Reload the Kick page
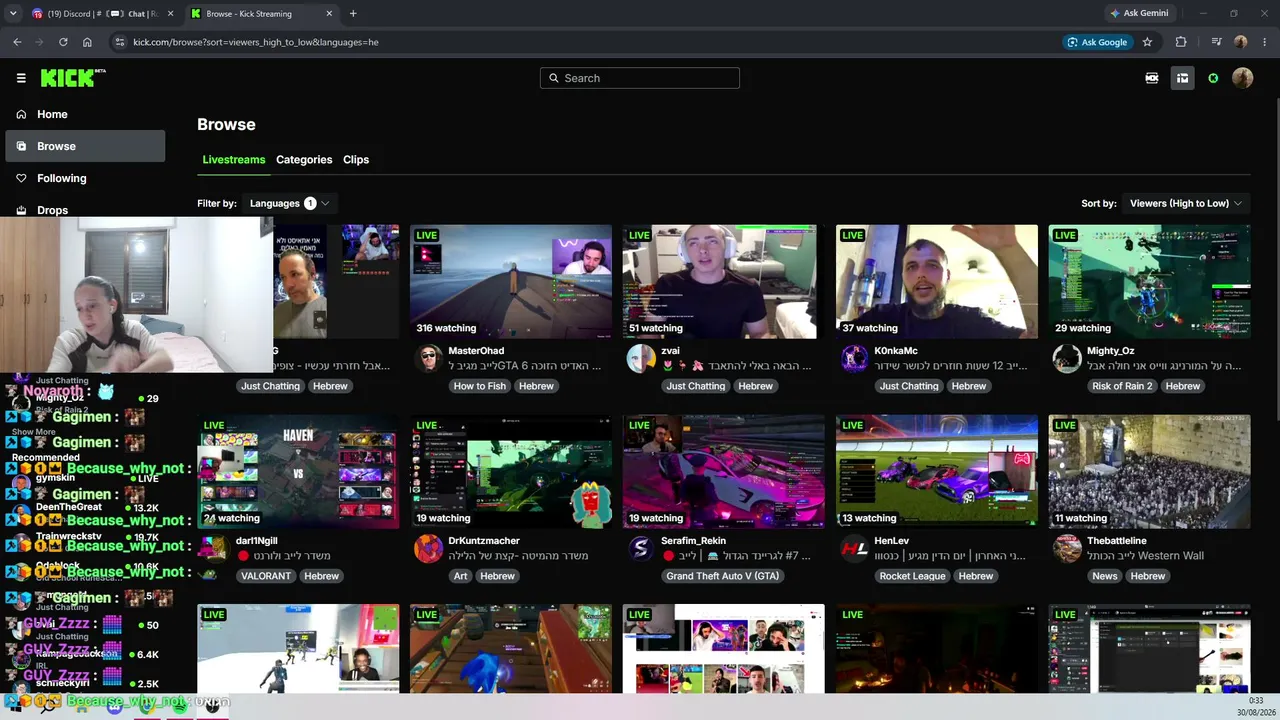Screen dimensions: 1280x720 click(x=63, y=42)
